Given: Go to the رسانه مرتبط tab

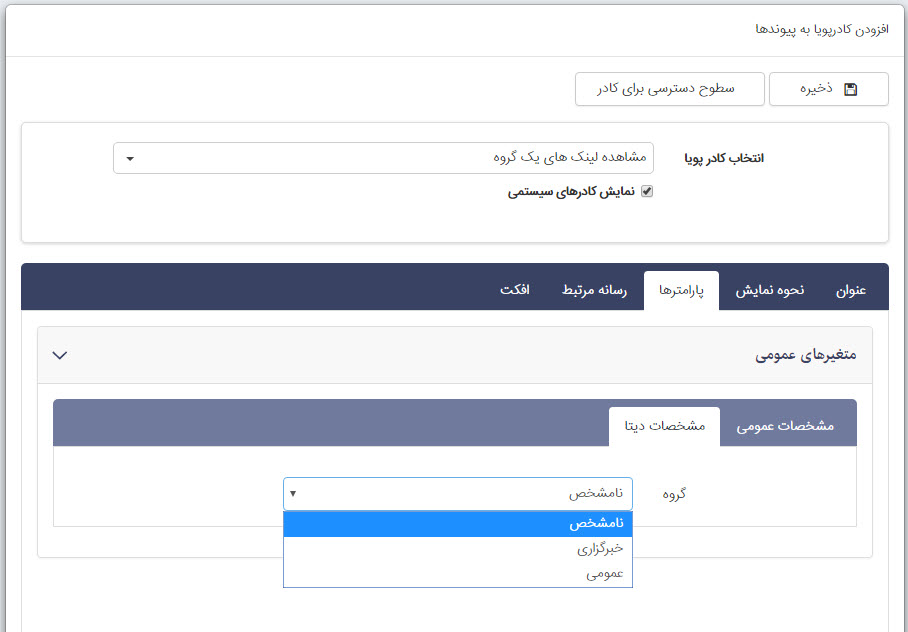Looking at the screenshot, I should click(x=597, y=291).
